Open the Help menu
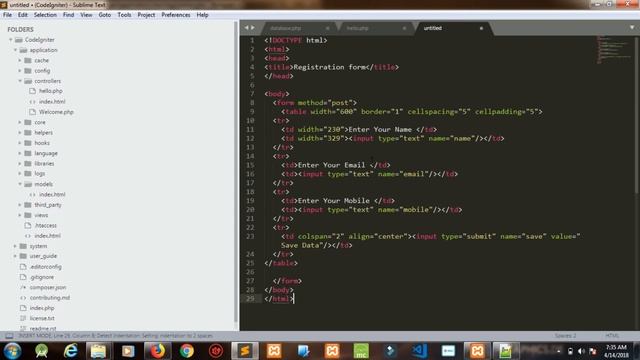640x360 pixels. coord(202,15)
